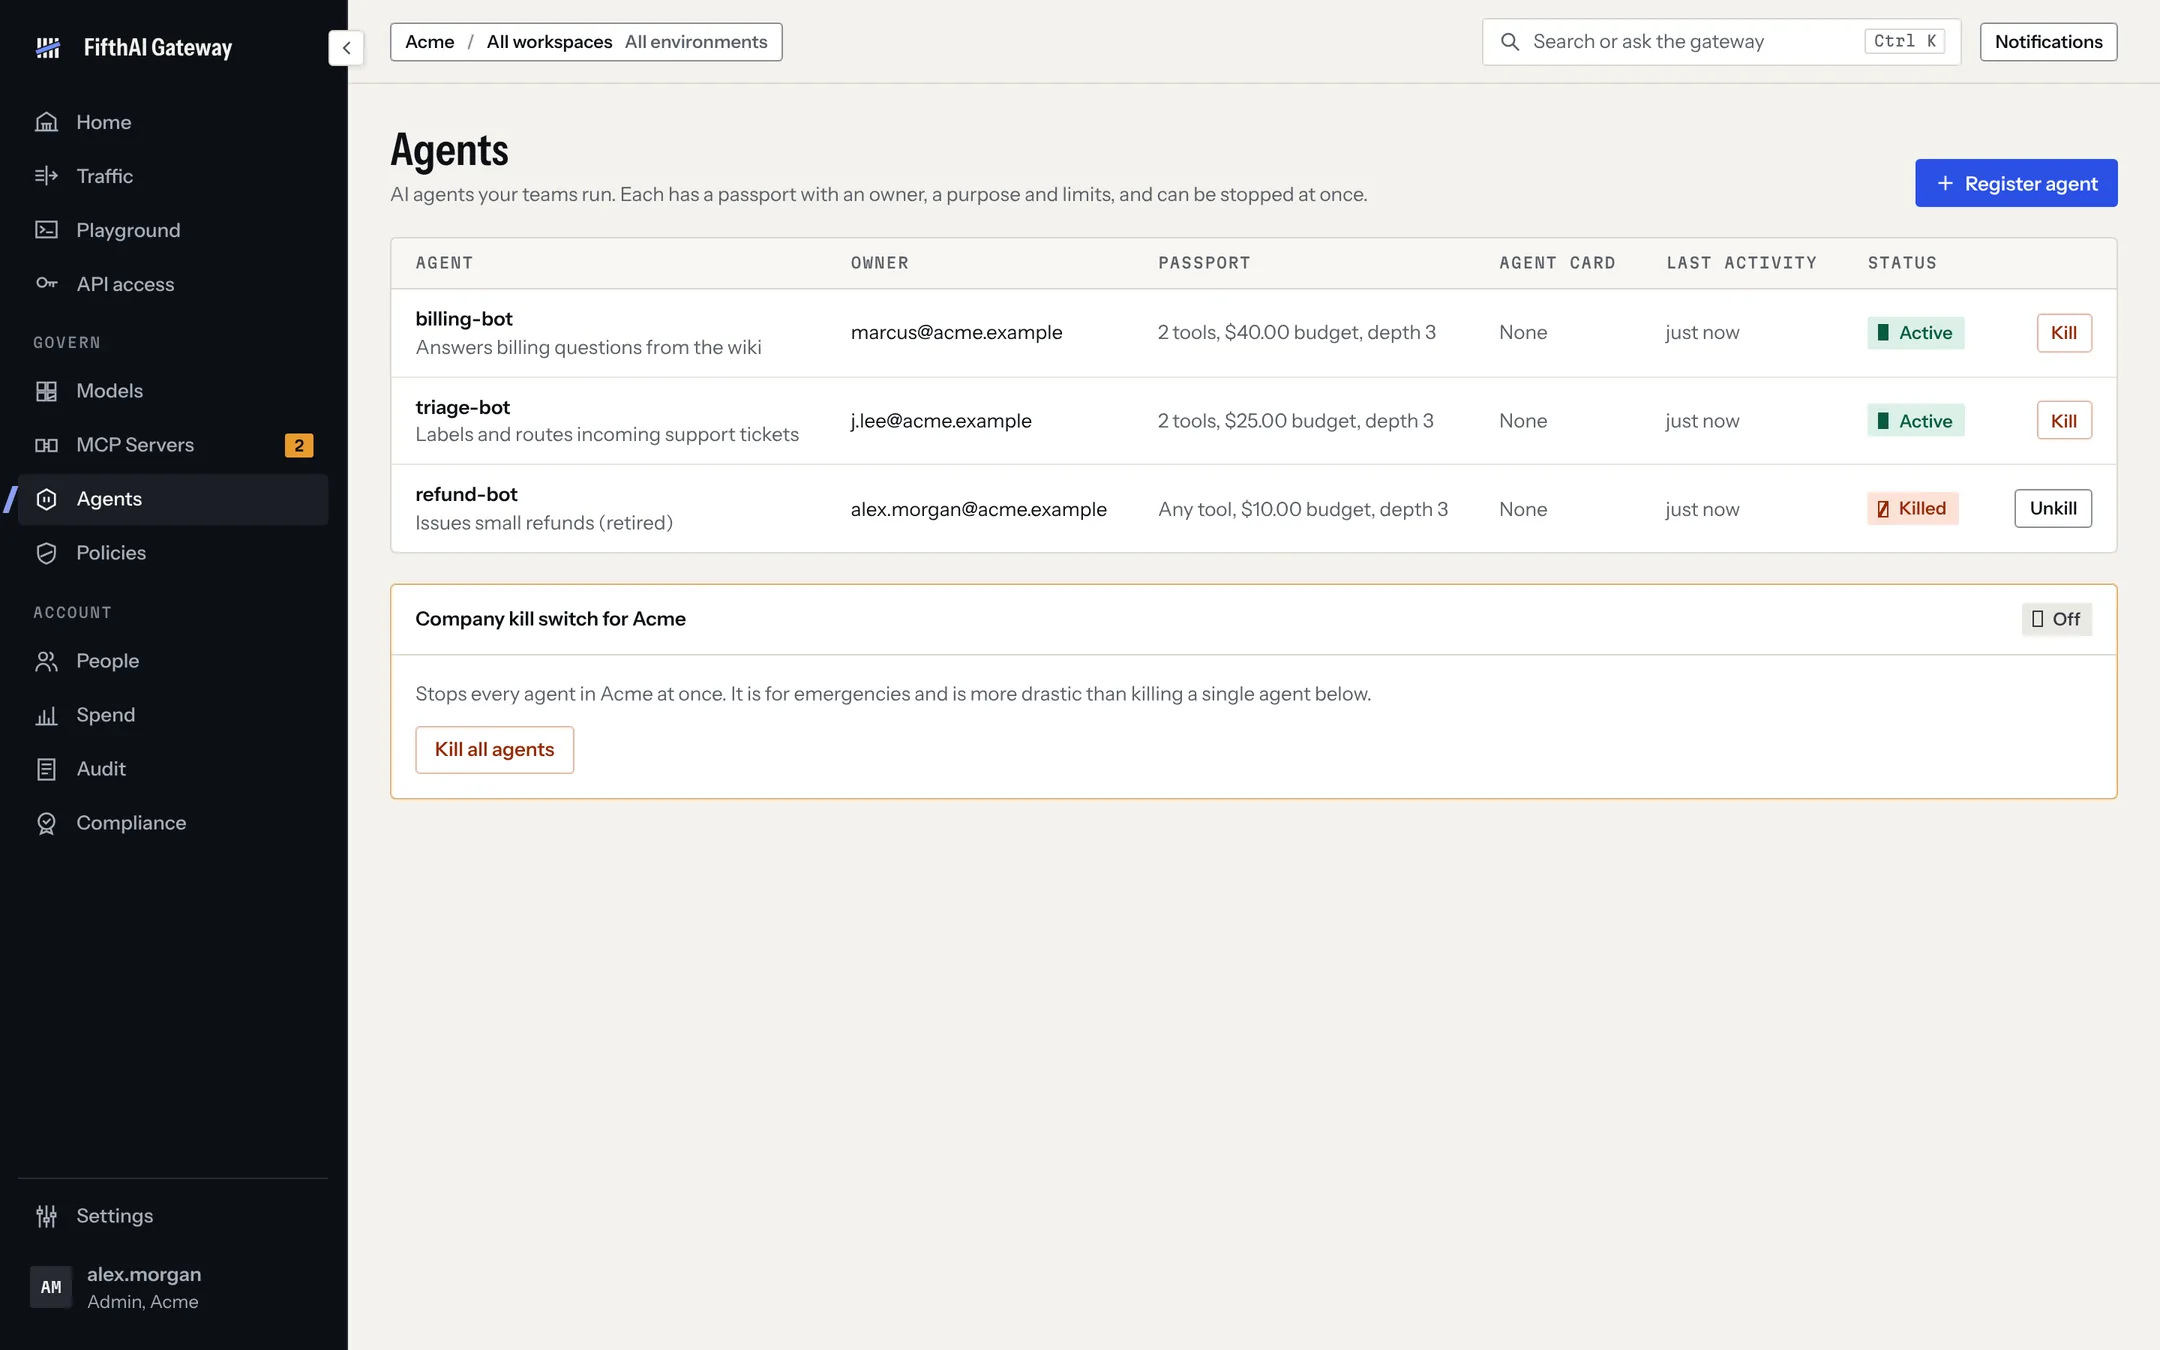2160x1350 pixels.
Task: Collapse the sidebar with the chevron
Action: (346, 47)
